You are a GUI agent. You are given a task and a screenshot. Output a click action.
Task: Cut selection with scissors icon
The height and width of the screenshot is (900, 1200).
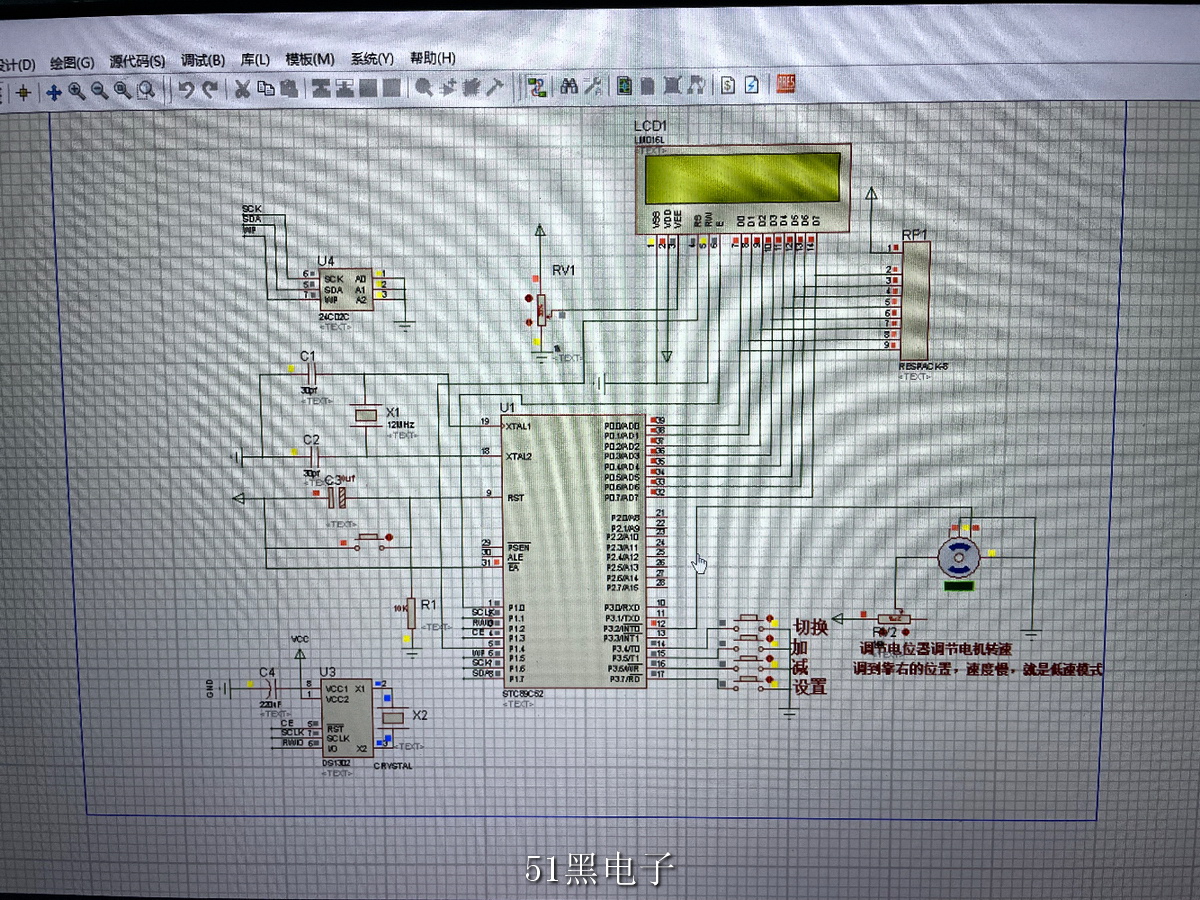coord(242,88)
